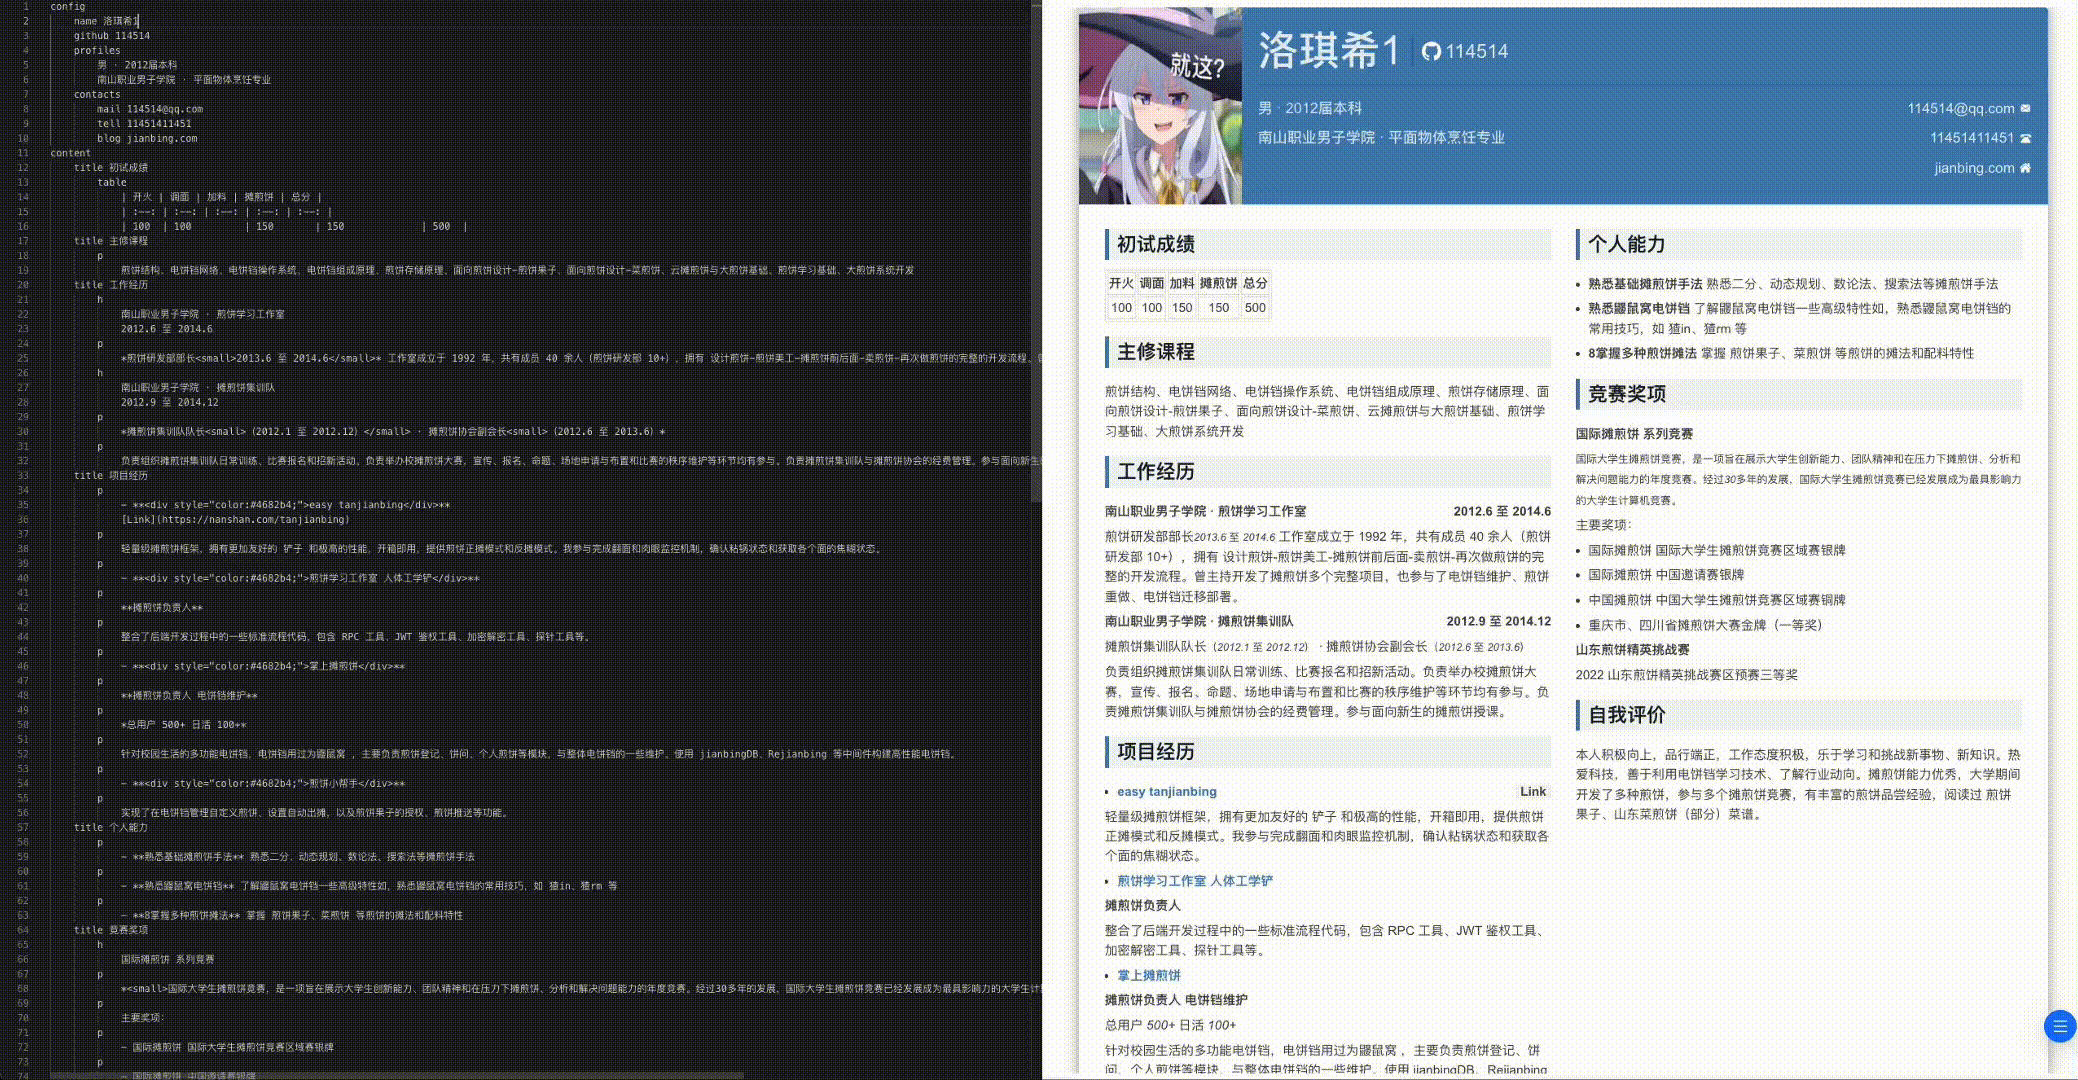Open the blue floating menu button
The width and height of the screenshot is (2078, 1080).
(x=2059, y=1026)
